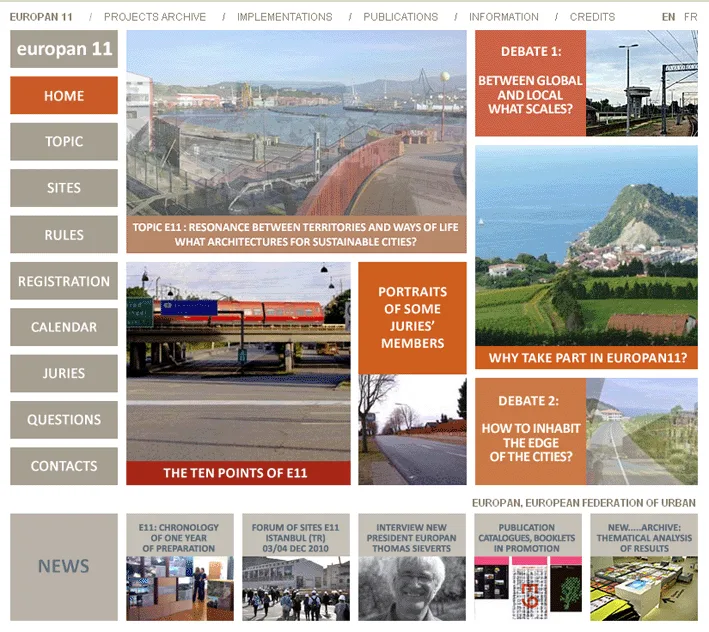Click the archive results model photo
Image resolution: width=709 pixels, height=632 pixels.
click(x=644, y=589)
